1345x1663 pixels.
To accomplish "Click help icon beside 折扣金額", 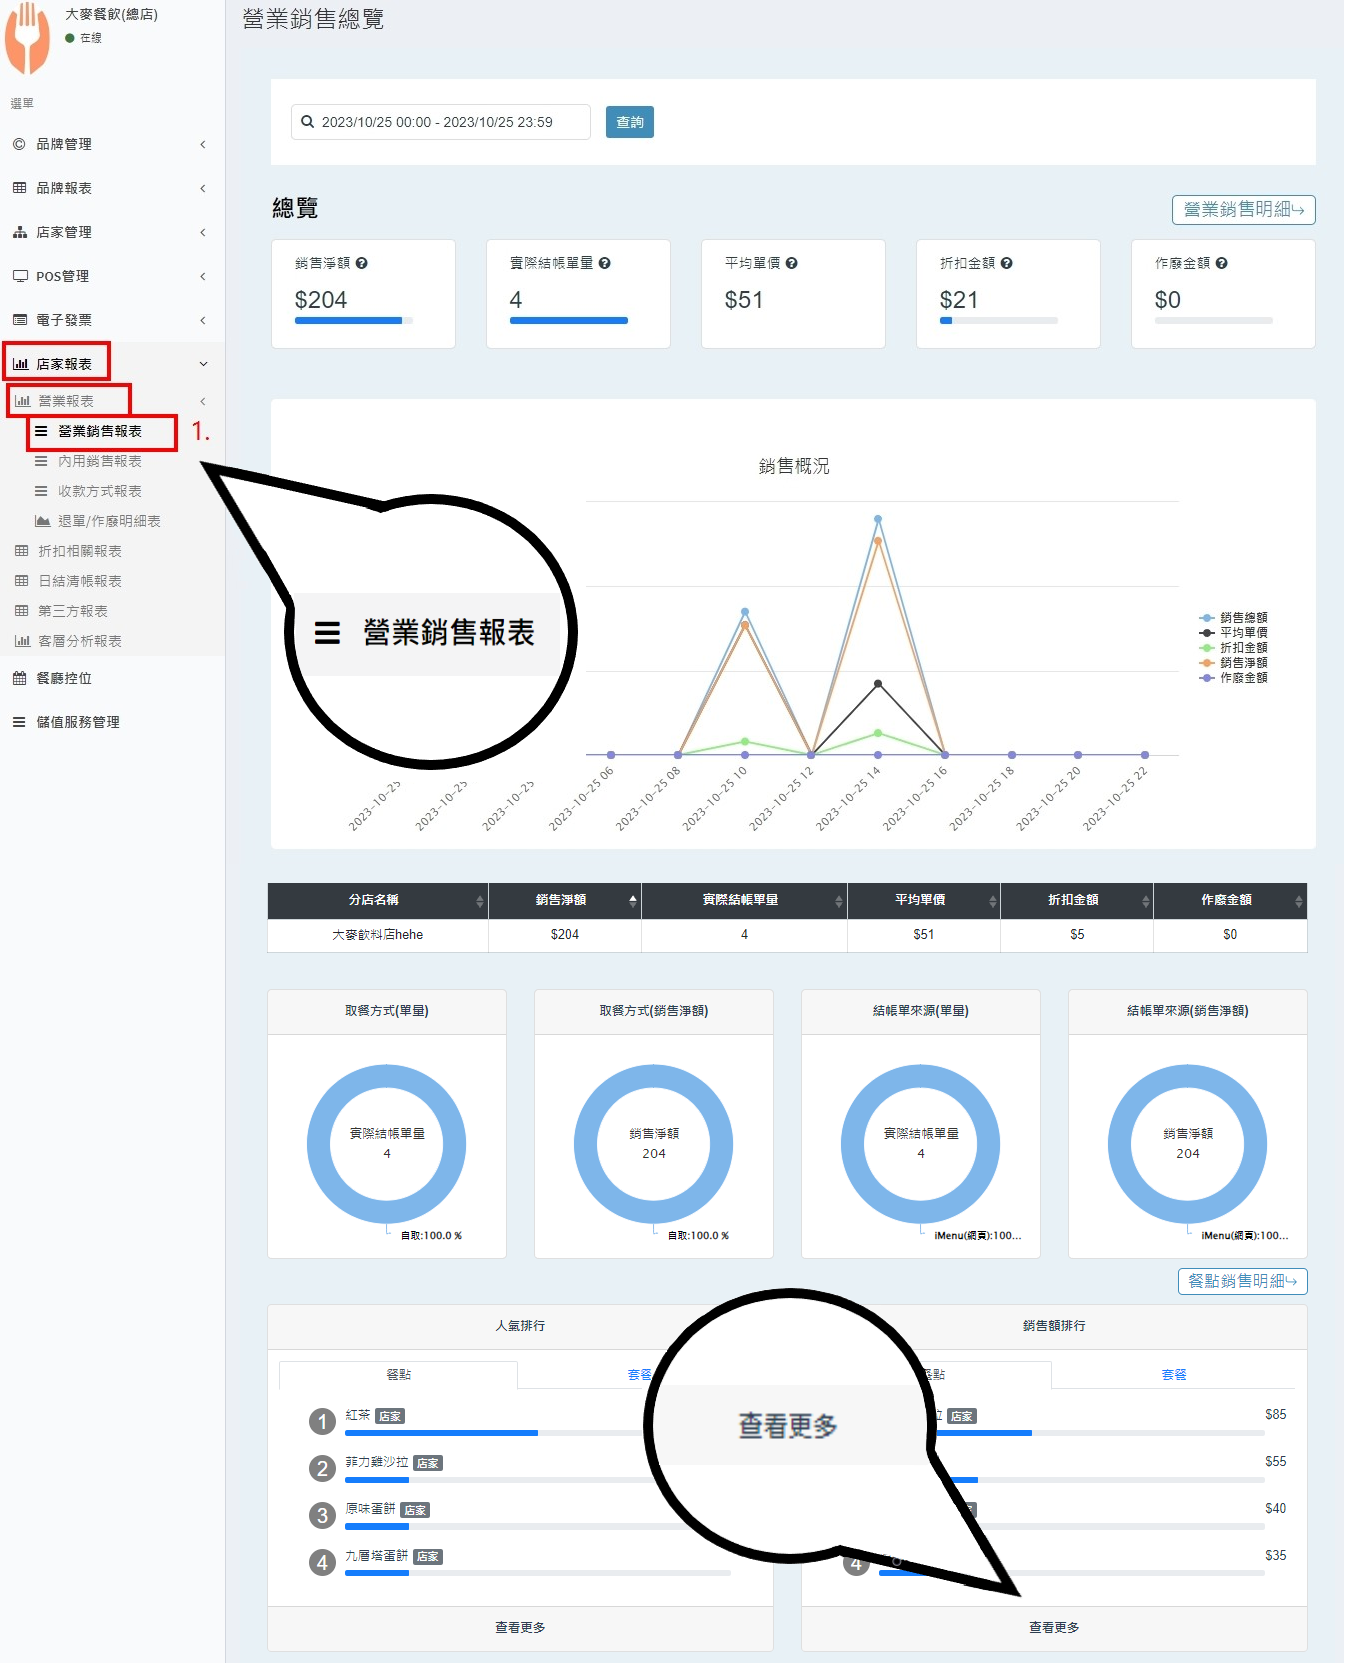I will pyautogui.click(x=1007, y=263).
